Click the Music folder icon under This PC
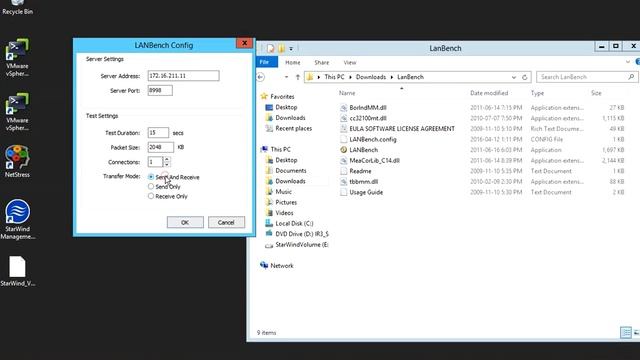 point(269,191)
